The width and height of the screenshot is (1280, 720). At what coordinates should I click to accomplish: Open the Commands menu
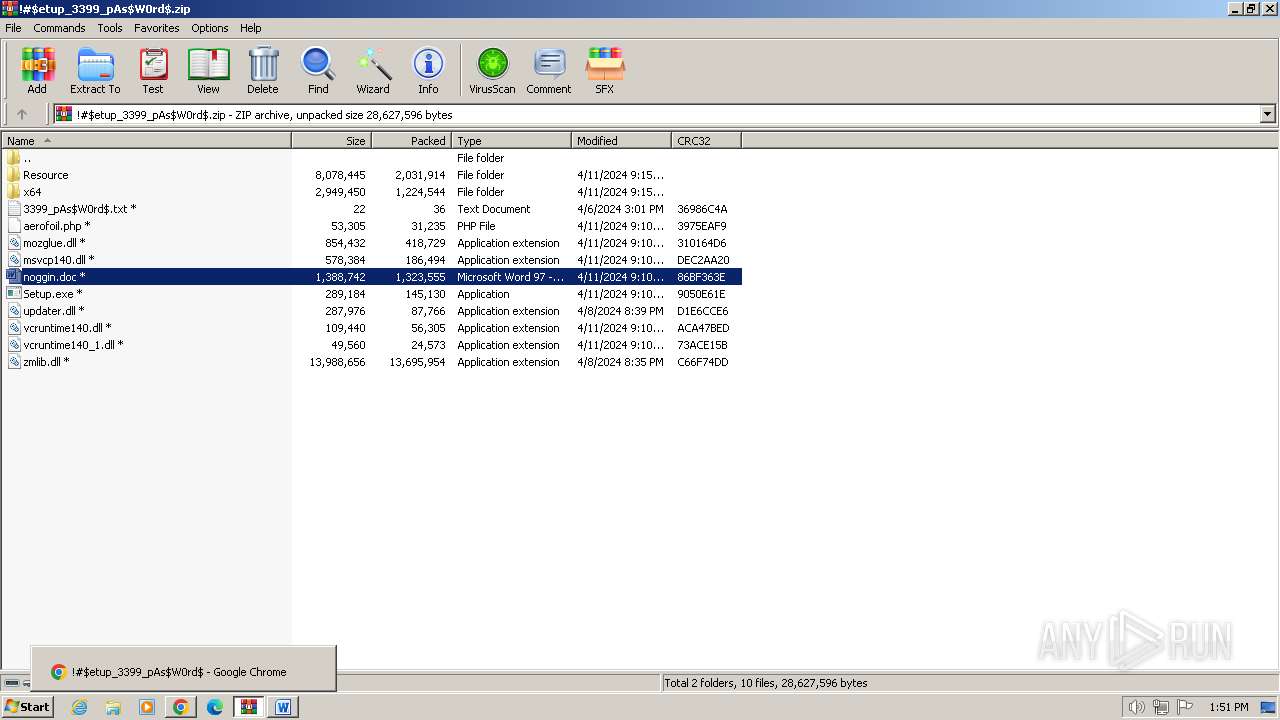(59, 28)
